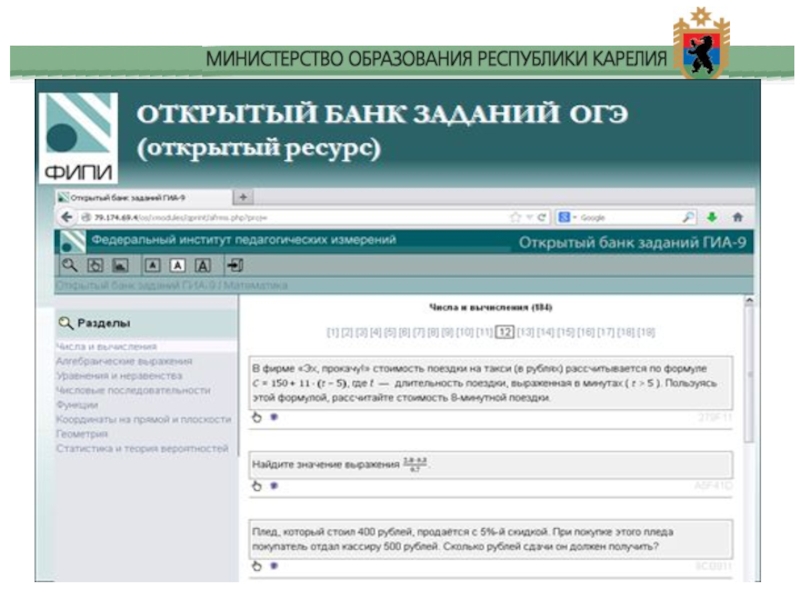Click the Karelia coat of arms emblem
This screenshot has height=600, width=800.
(702, 43)
